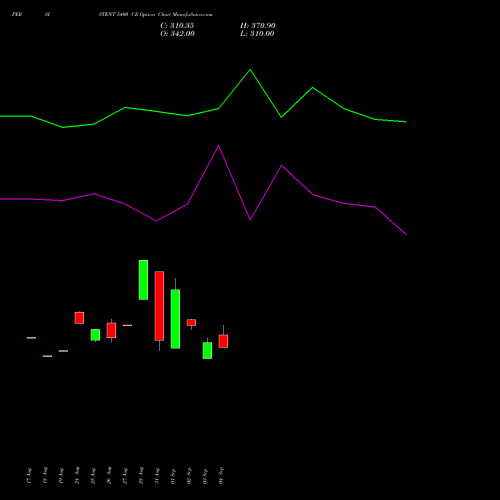
Task: Click the high price value H: 370.90
Action: click(258, 26)
